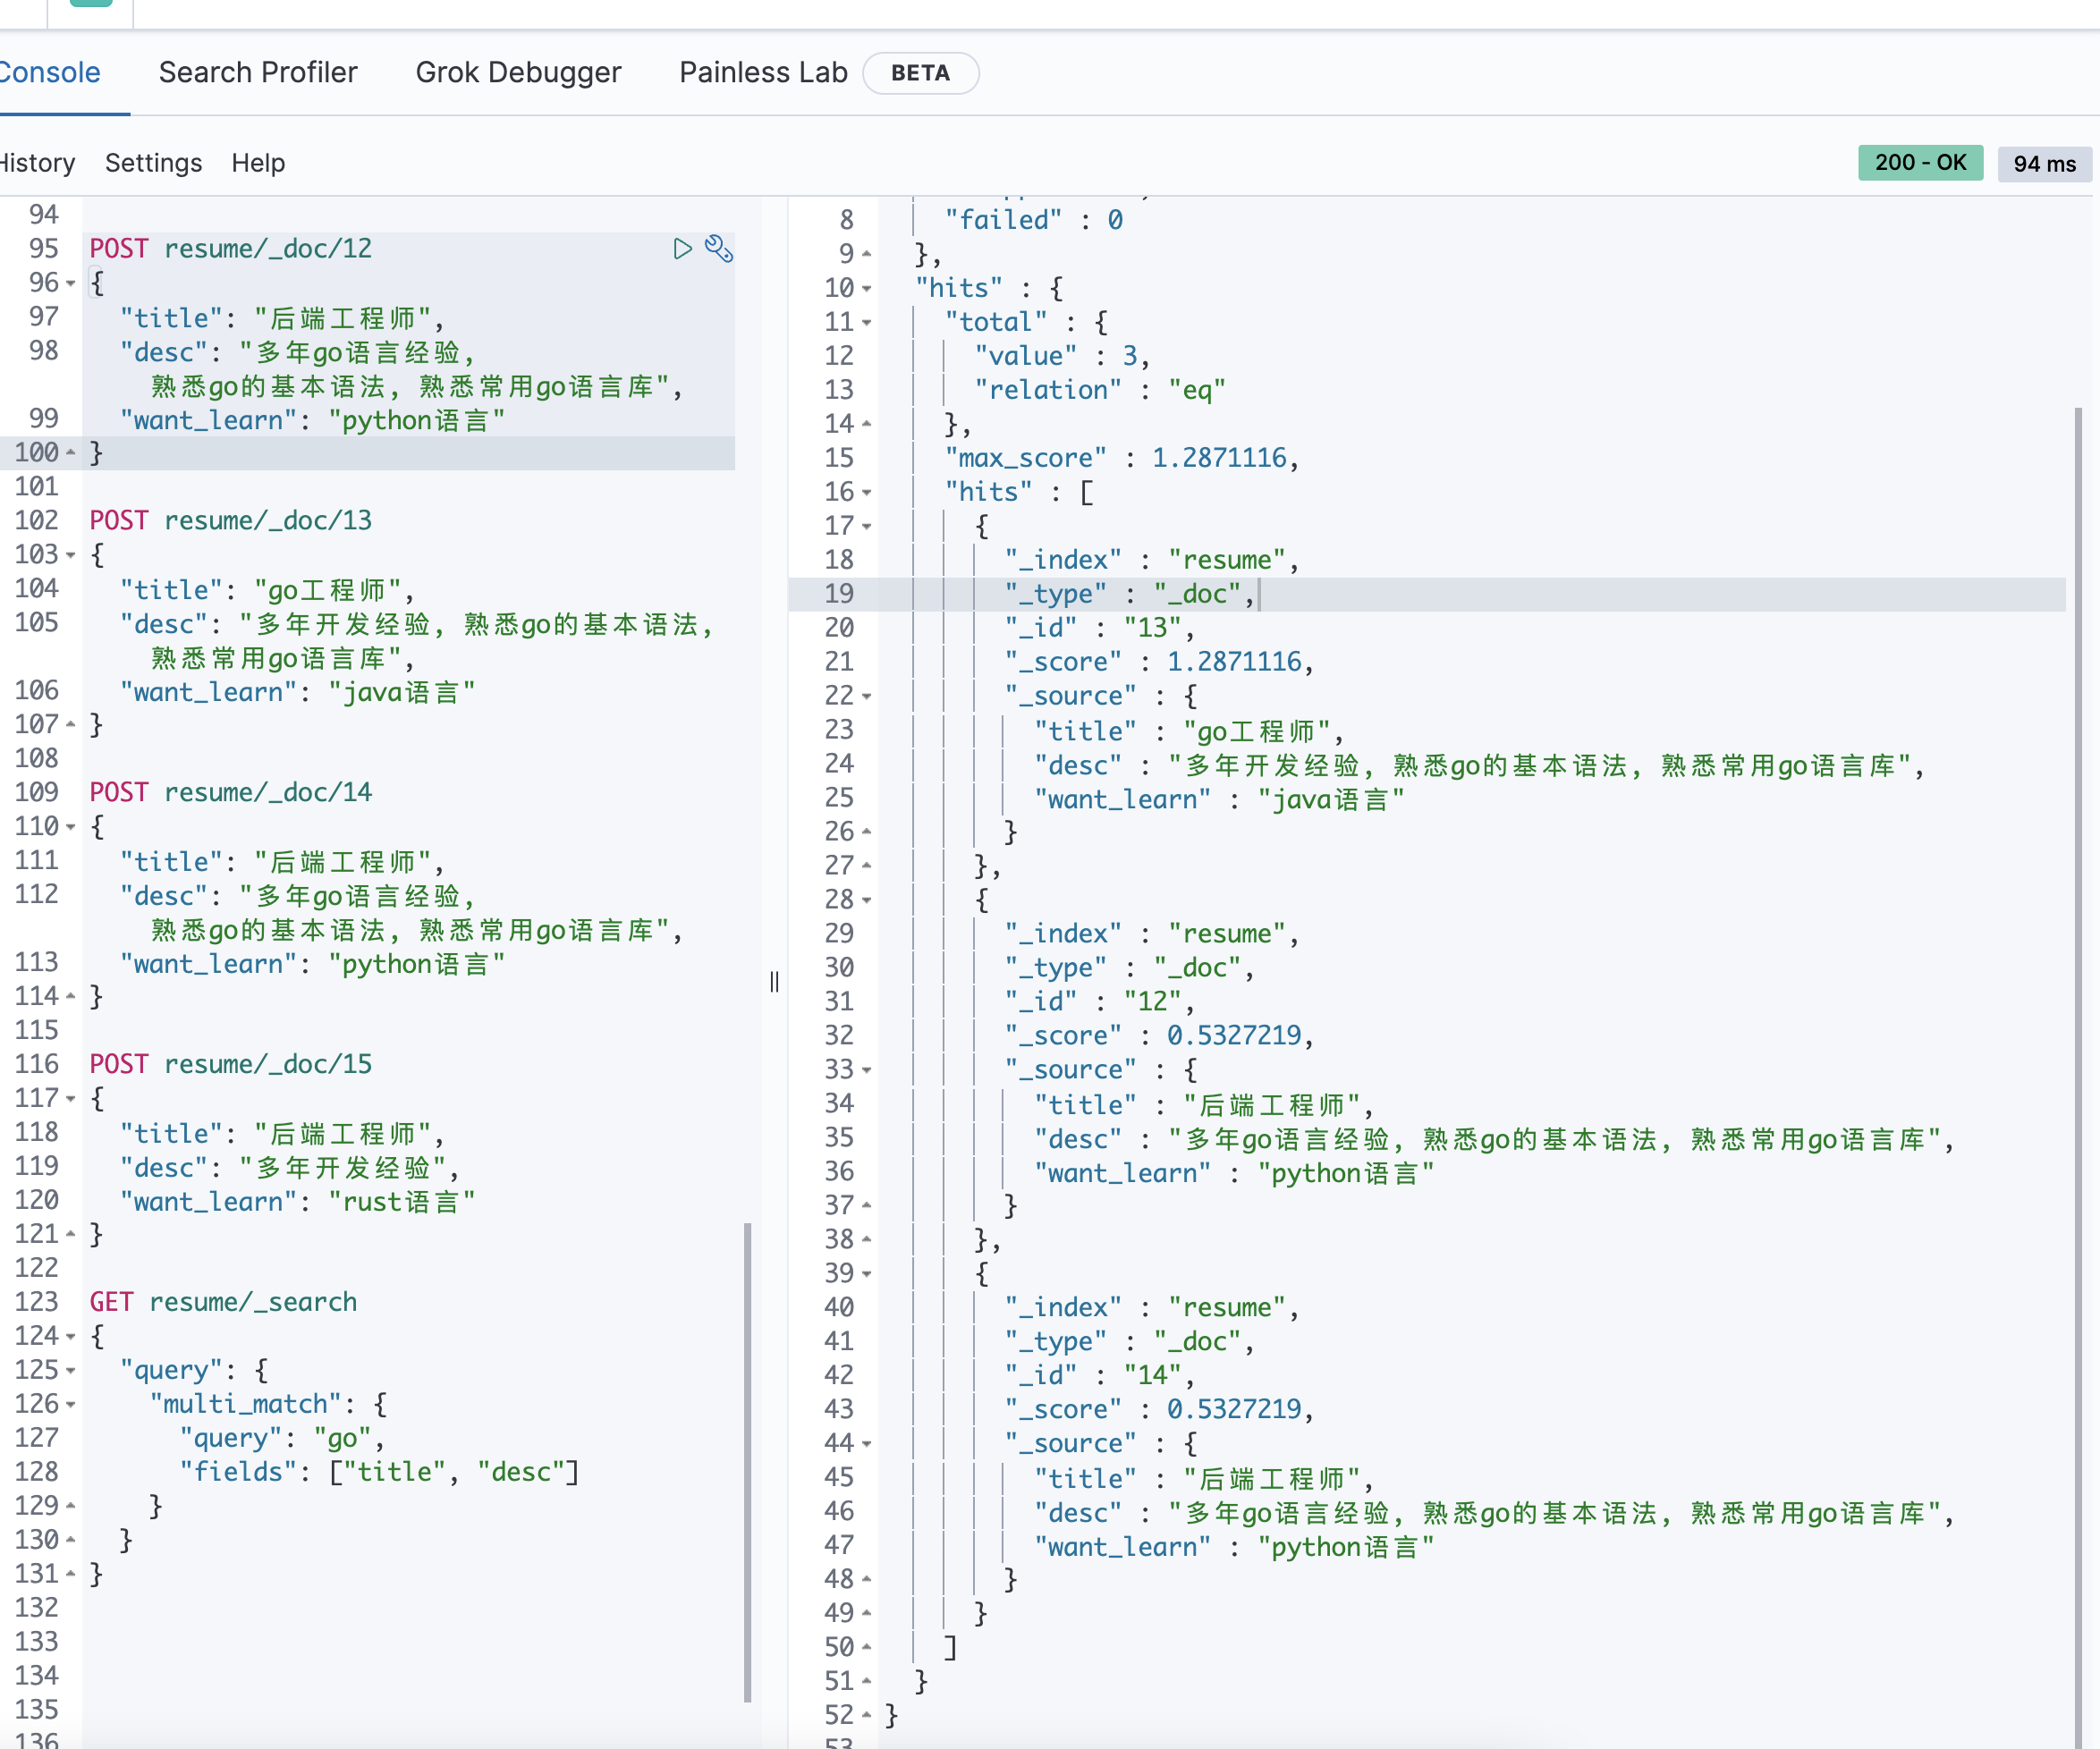This screenshot has width=2100, height=1749.
Task: Collapse the first hit at response line 17
Action: point(867,527)
